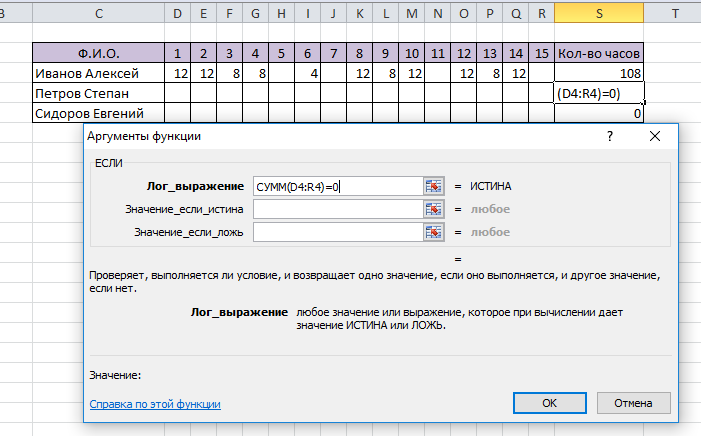This screenshot has width=701, height=436.
Task: Click Иванов's day 6 cell with value 4
Action: click(307, 72)
